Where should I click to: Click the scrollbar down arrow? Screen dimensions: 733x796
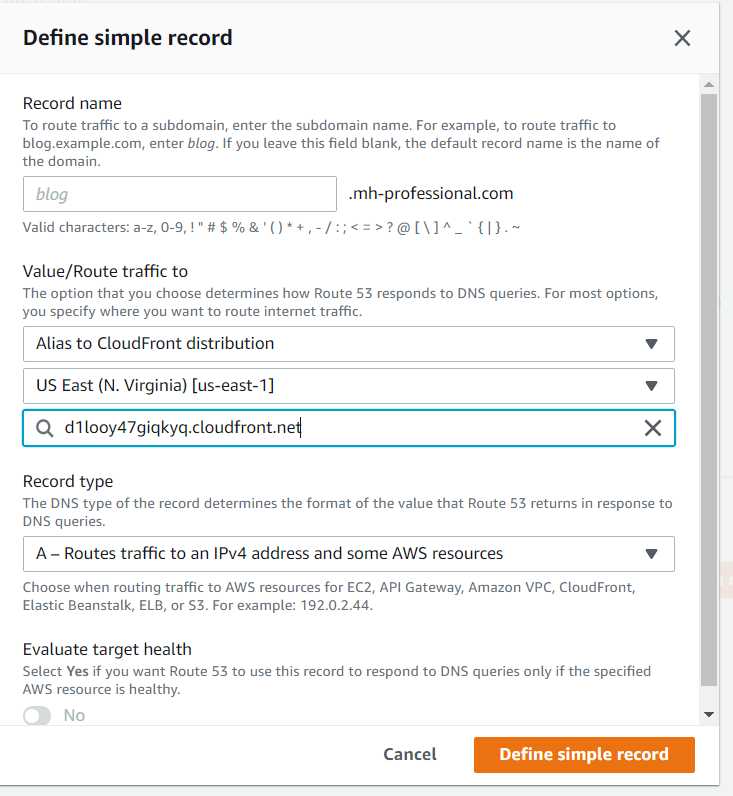[709, 714]
